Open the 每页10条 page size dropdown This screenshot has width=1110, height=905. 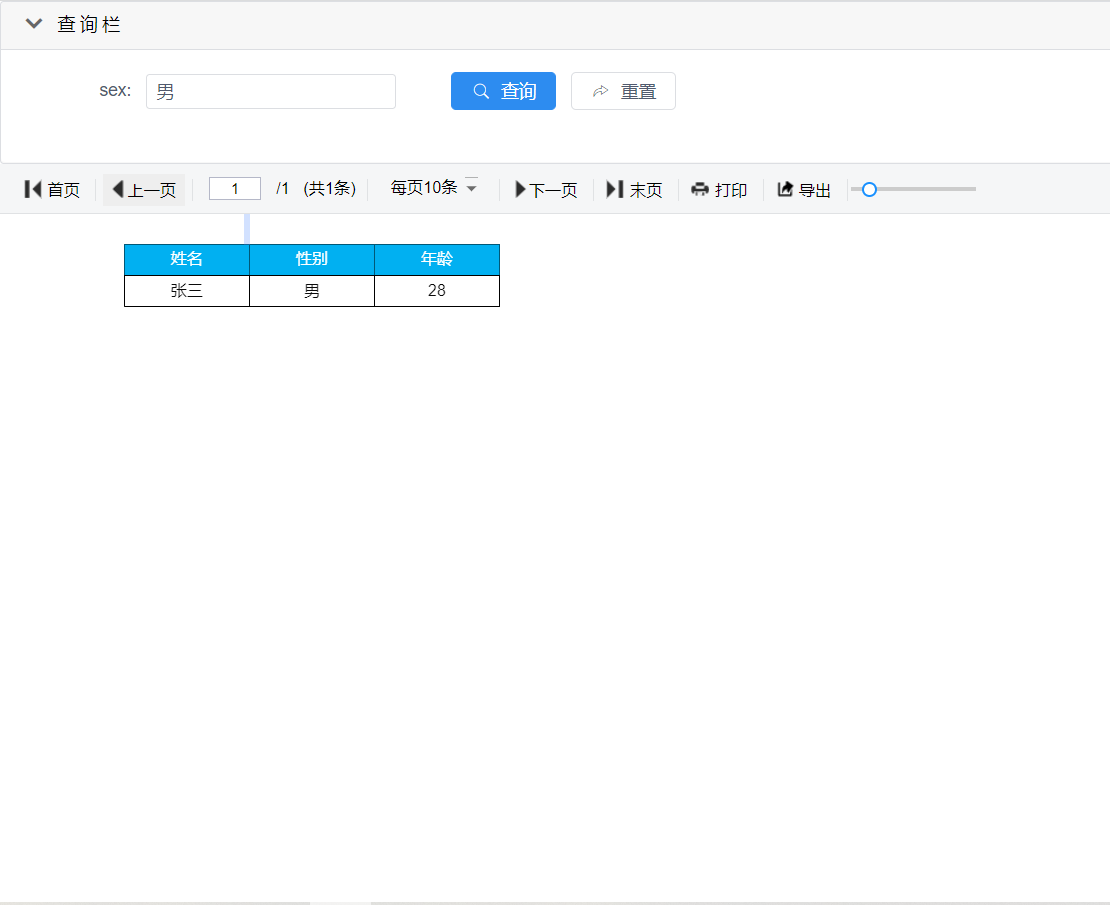coord(424,188)
